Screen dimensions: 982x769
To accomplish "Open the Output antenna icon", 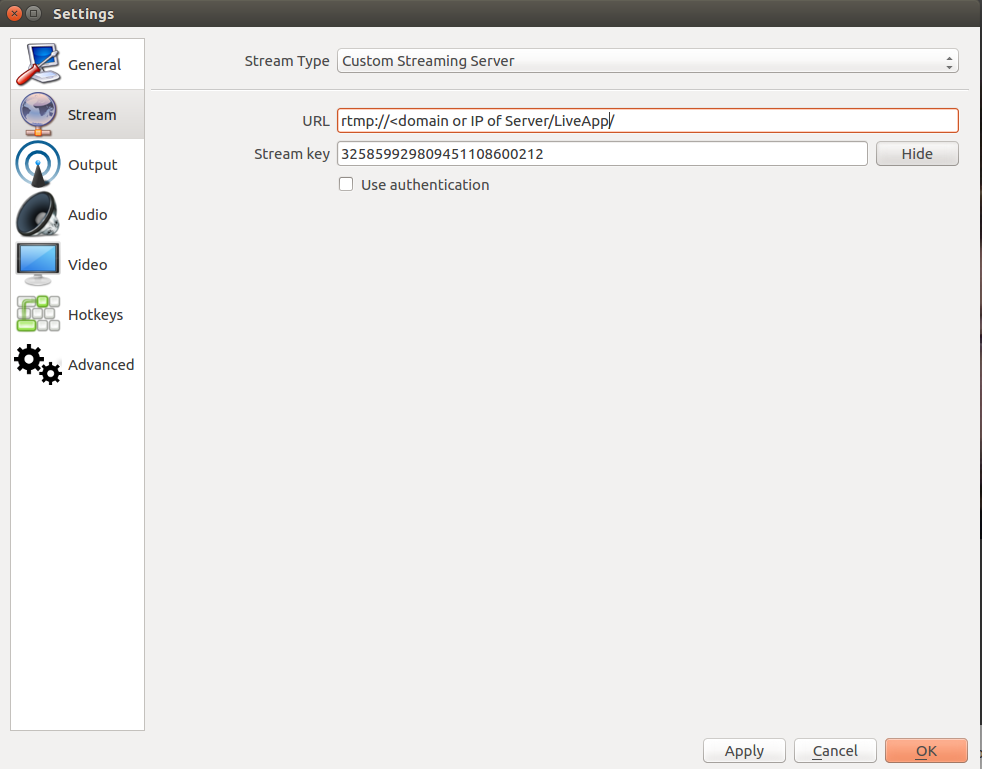I will [x=38, y=164].
